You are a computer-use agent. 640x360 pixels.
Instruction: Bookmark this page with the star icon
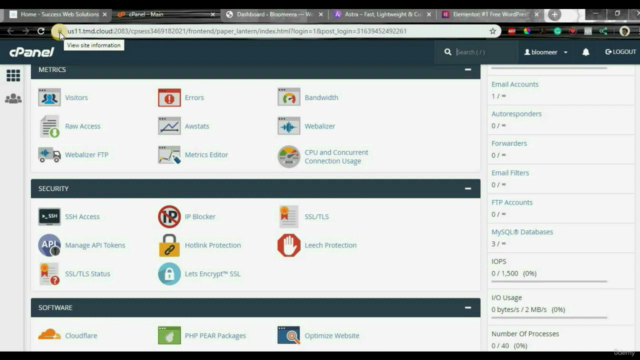(x=493, y=31)
